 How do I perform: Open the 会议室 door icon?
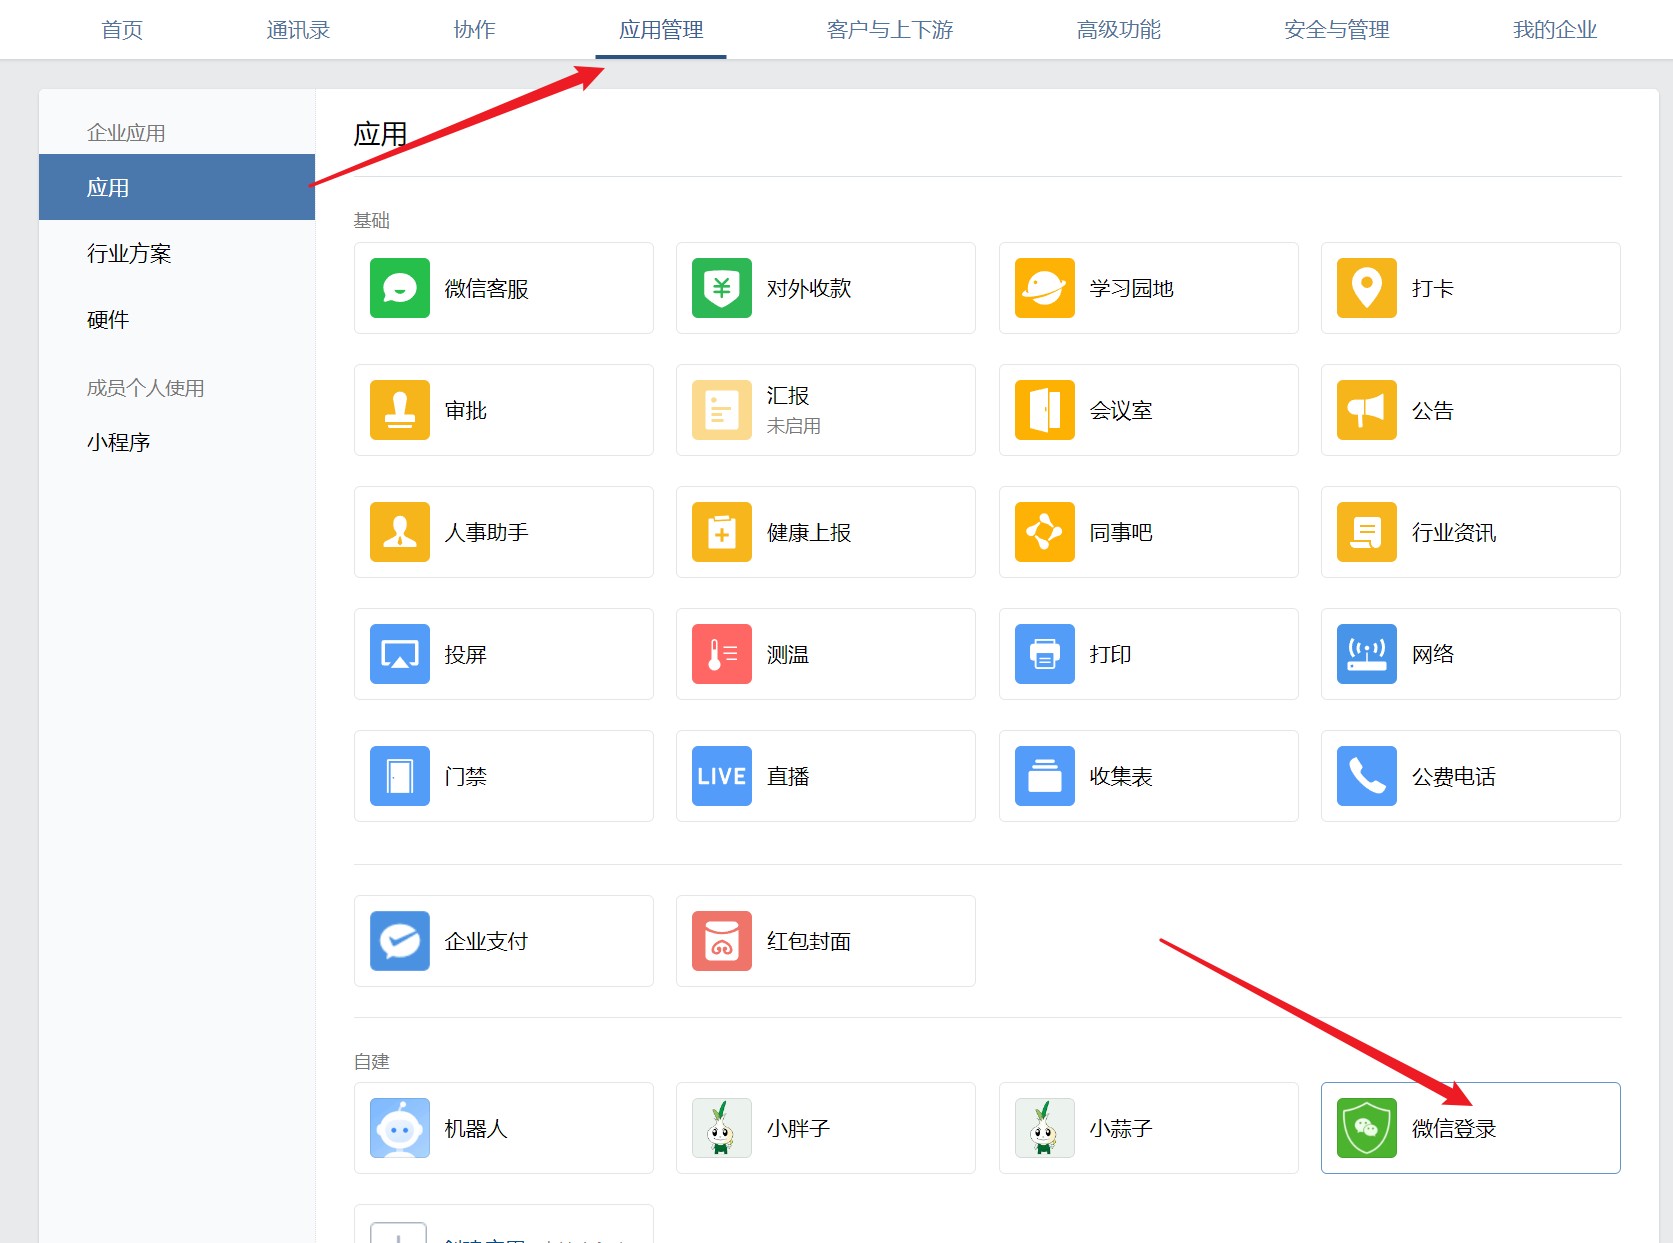tap(1044, 410)
